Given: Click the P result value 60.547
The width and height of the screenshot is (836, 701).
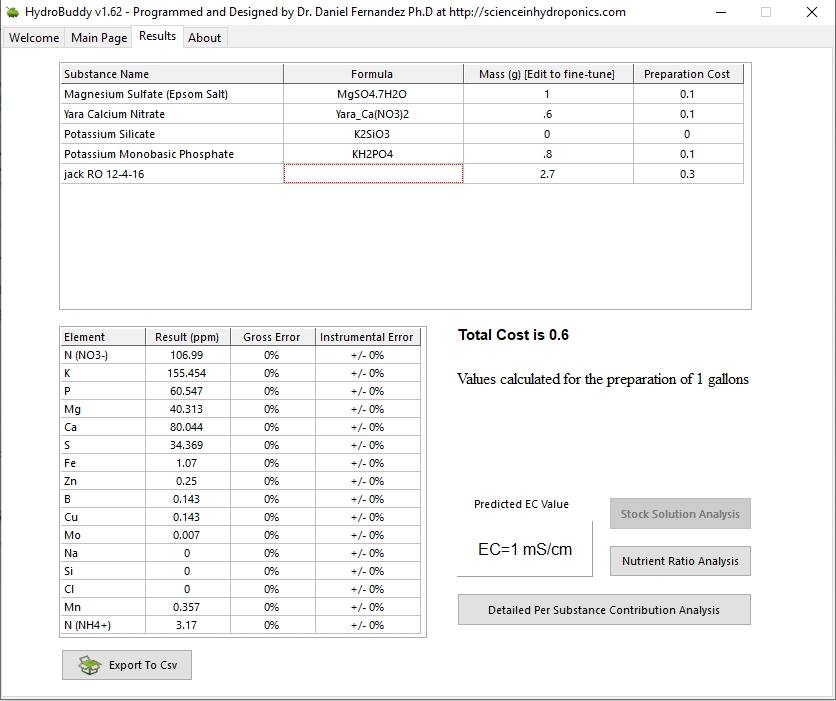Looking at the screenshot, I should [188, 391].
